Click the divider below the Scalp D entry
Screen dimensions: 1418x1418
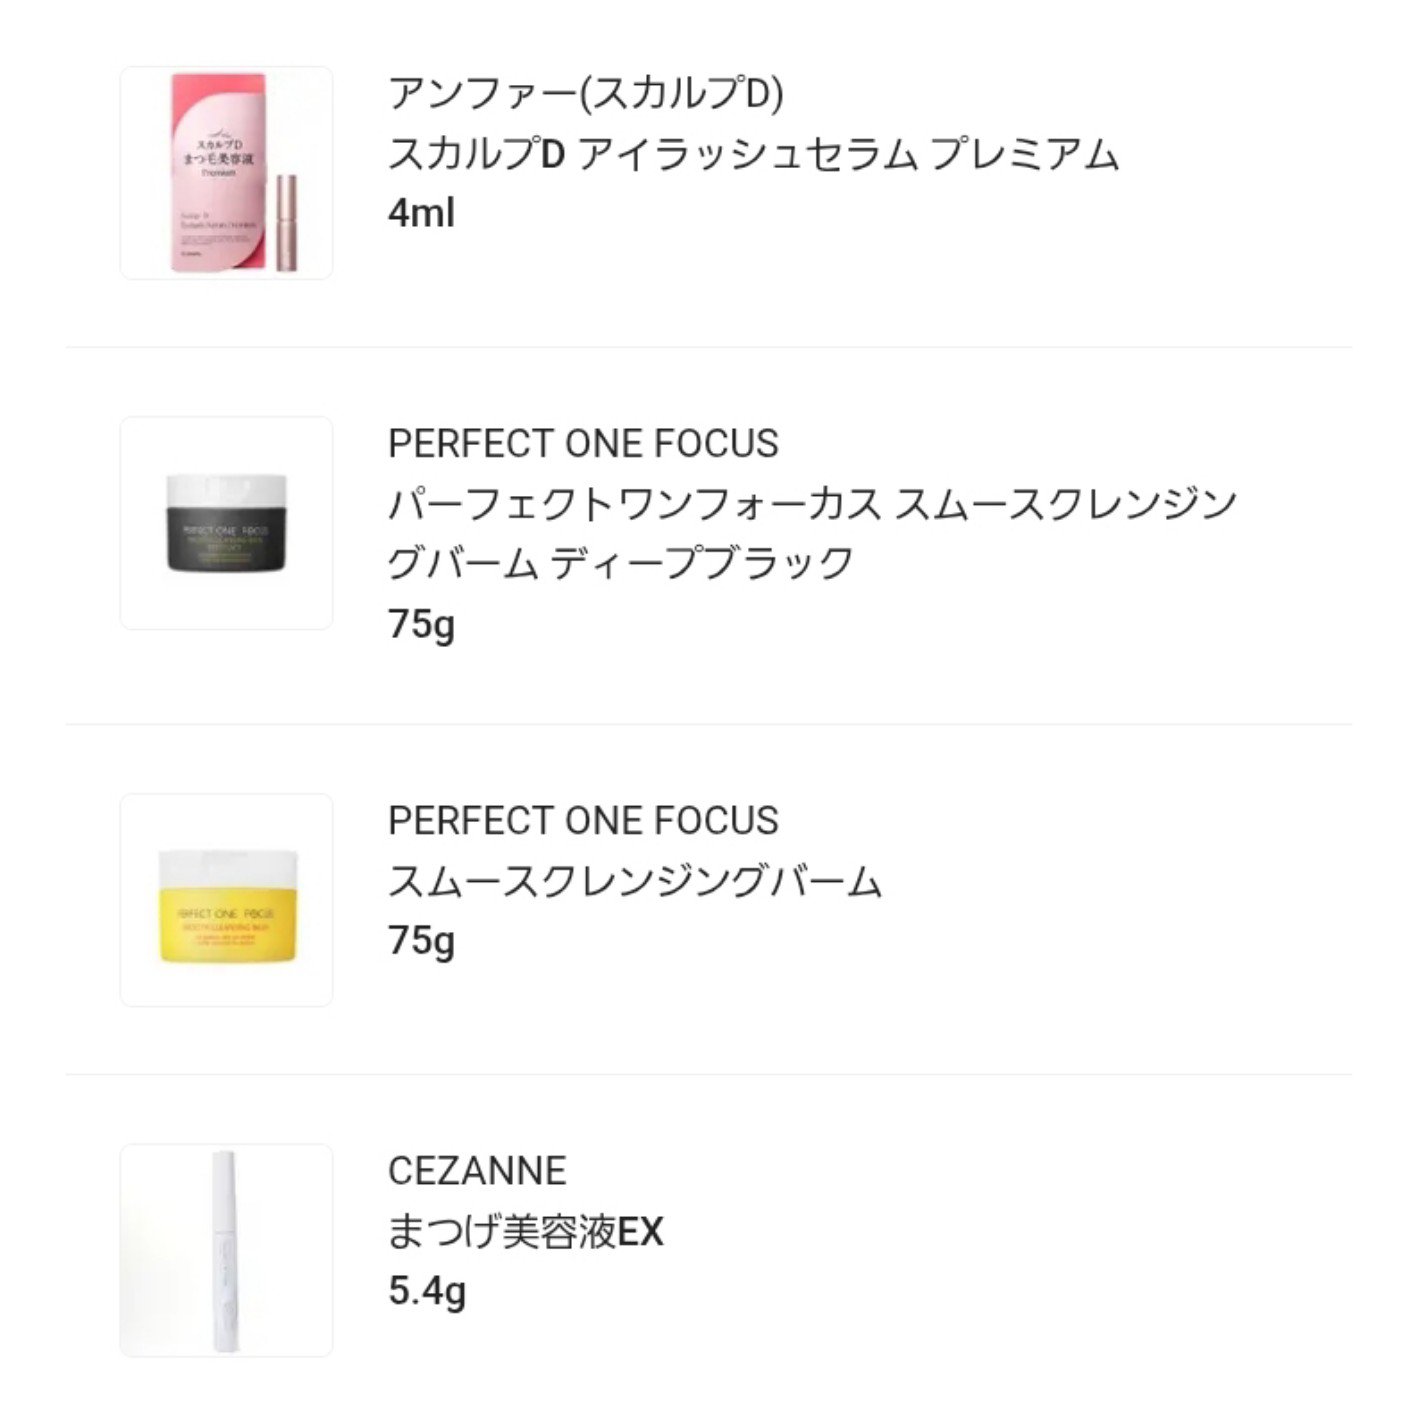tap(709, 343)
